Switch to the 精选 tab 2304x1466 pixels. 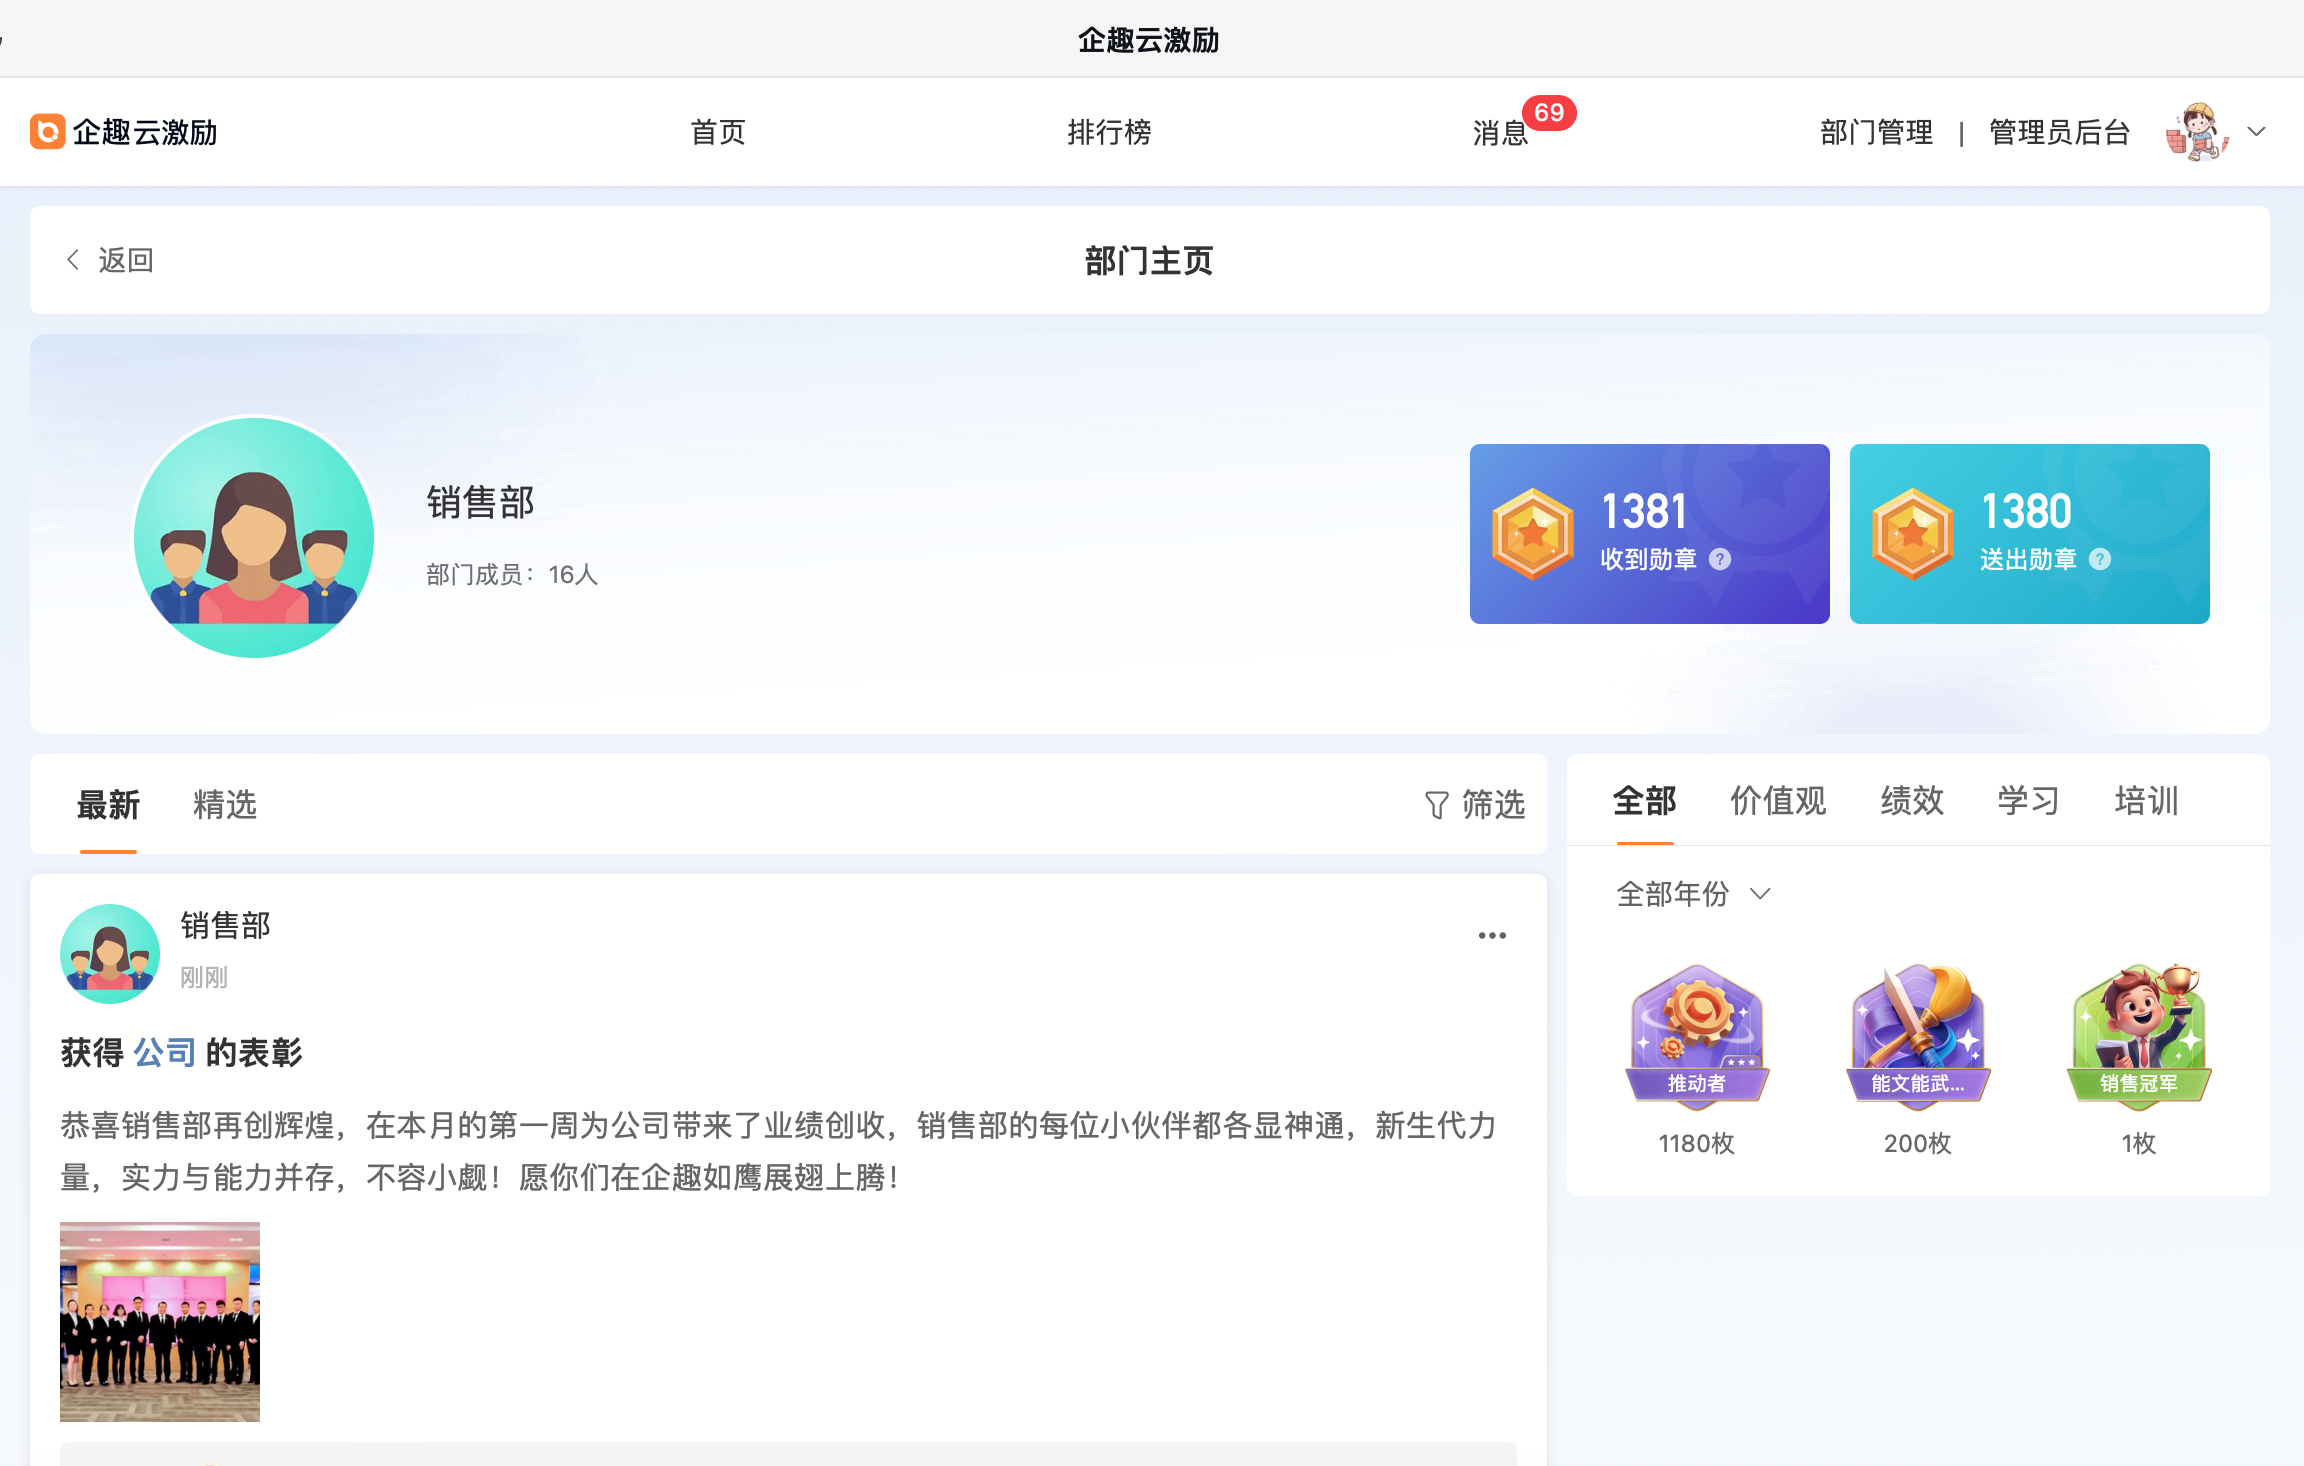(225, 805)
